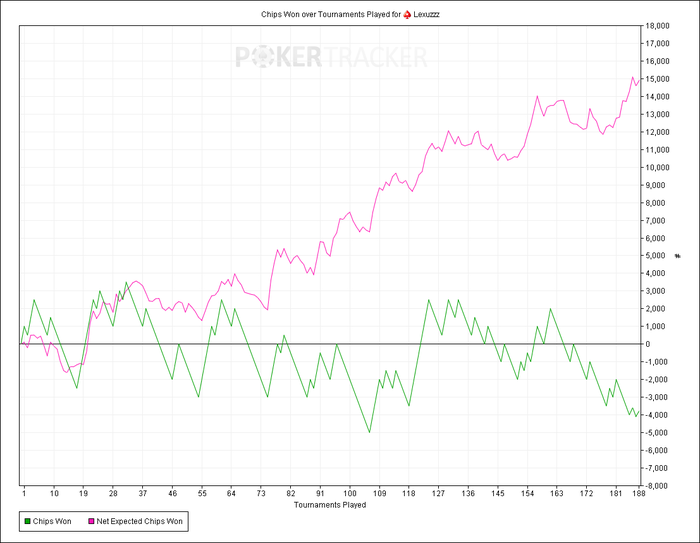Click the -1,000 y-axis value

click(657, 362)
